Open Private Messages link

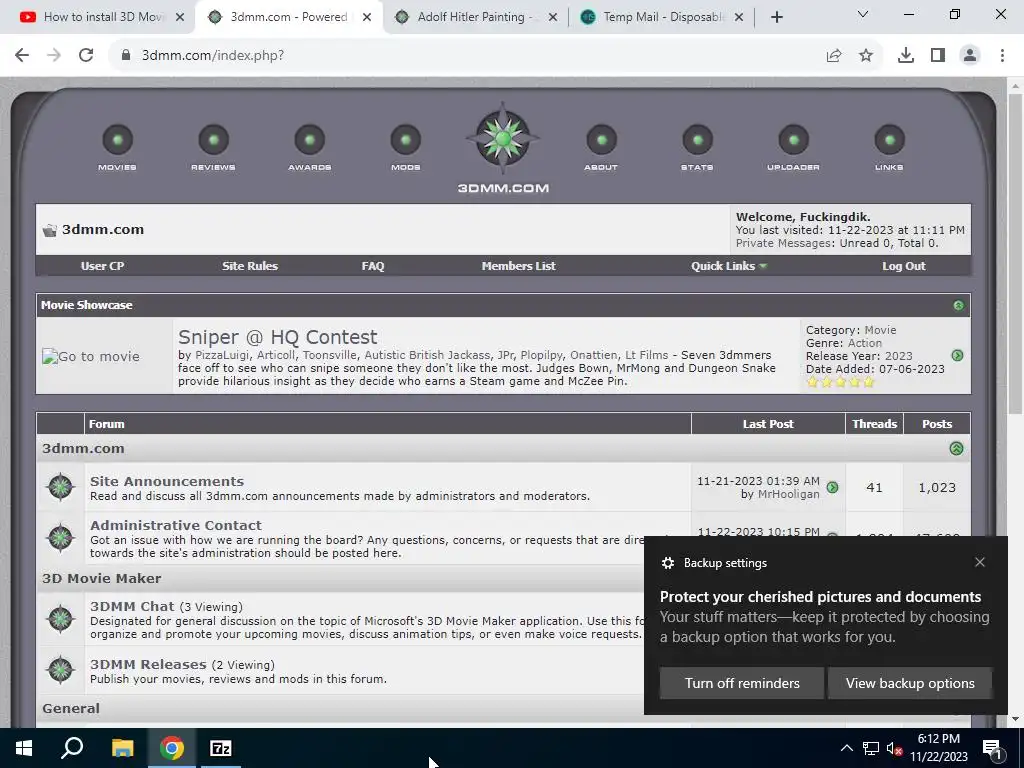point(784,243)
